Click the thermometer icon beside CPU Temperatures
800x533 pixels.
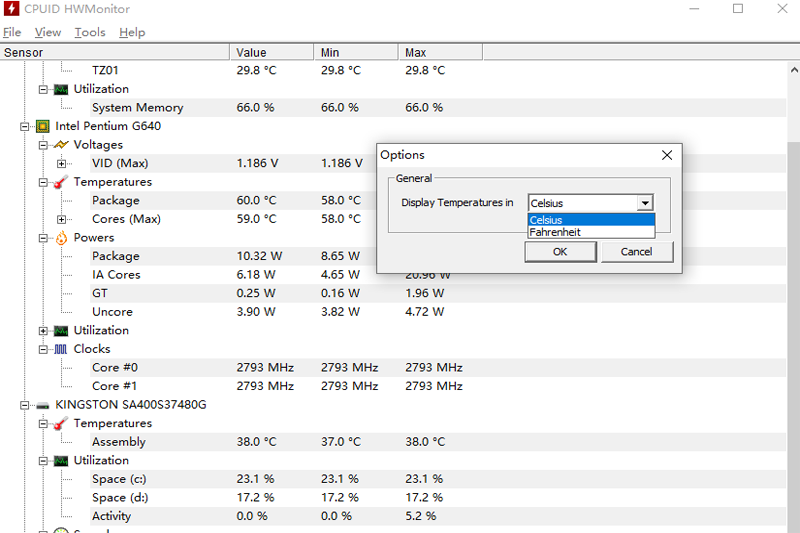click(61, 182)
